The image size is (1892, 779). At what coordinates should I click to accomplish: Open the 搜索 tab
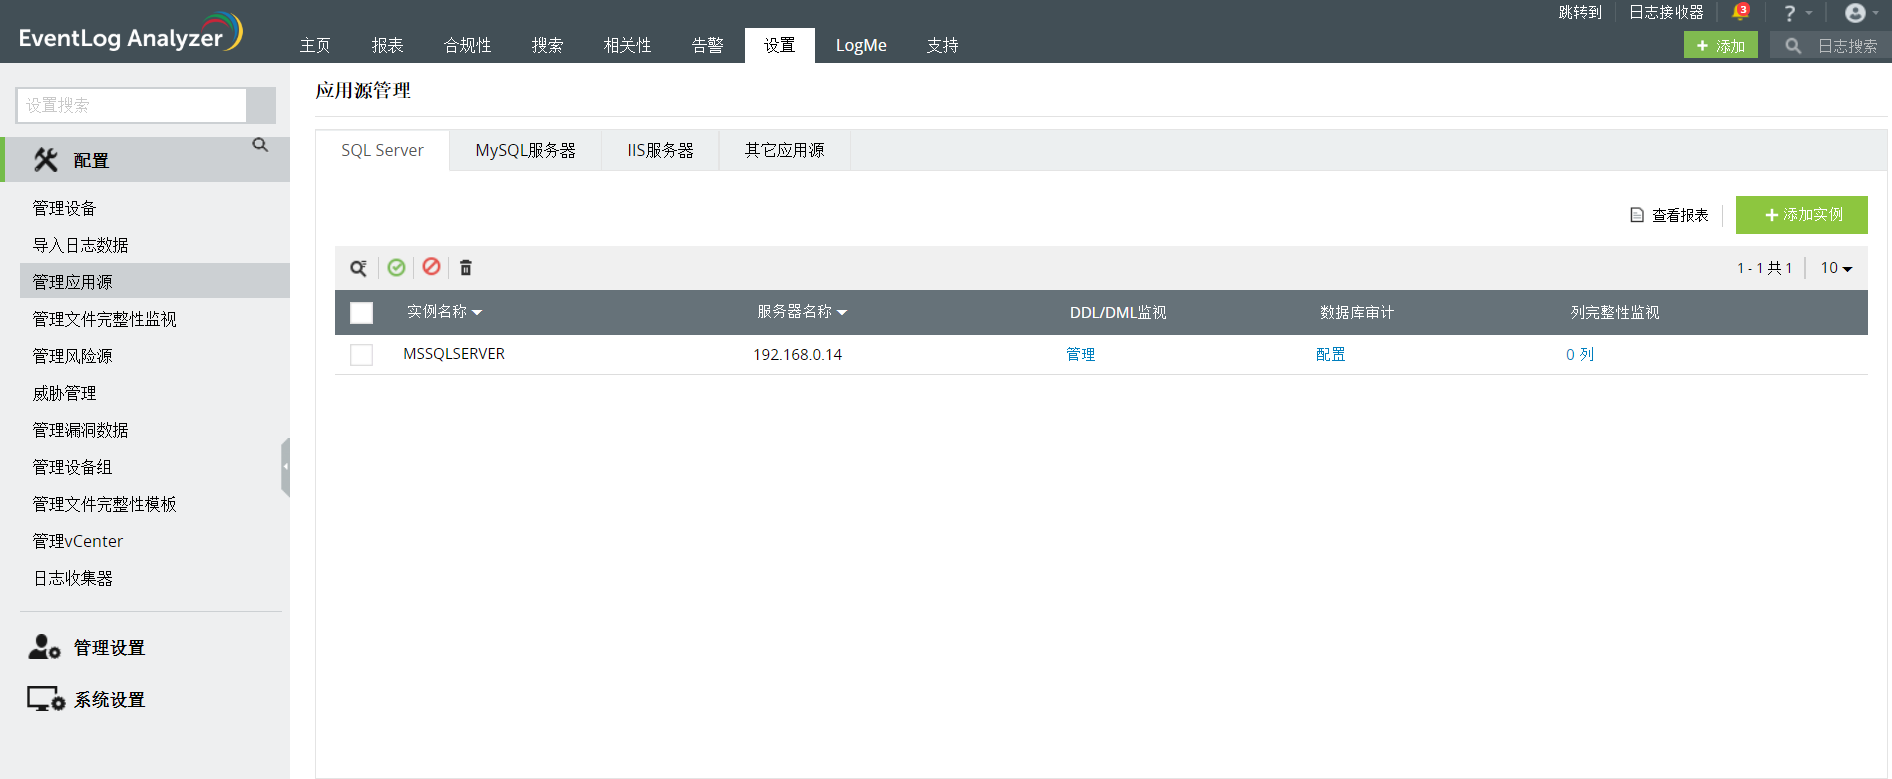coord(548,45)
